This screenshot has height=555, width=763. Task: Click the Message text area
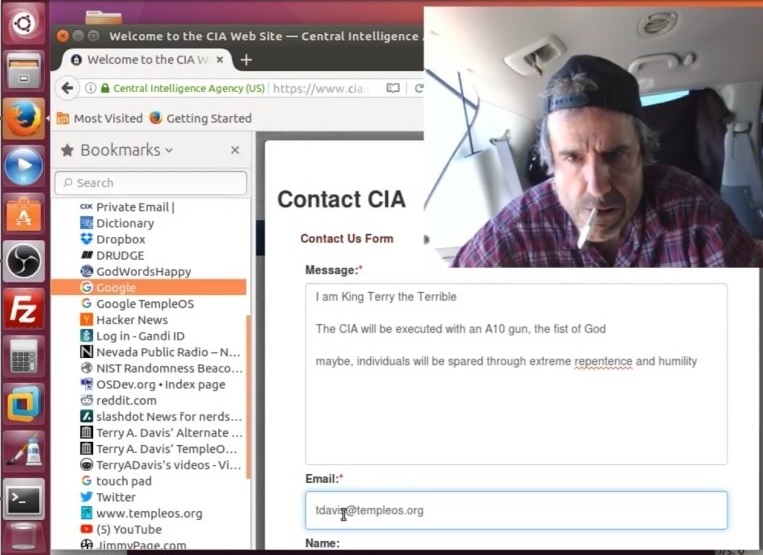516,374
